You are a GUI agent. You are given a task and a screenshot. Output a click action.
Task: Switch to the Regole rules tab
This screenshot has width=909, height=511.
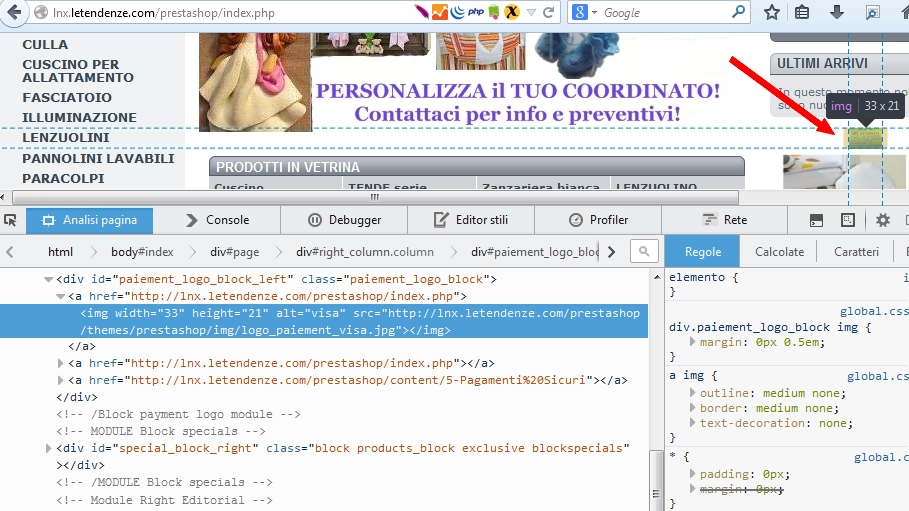pyautogui.click(x=703, y=252)
